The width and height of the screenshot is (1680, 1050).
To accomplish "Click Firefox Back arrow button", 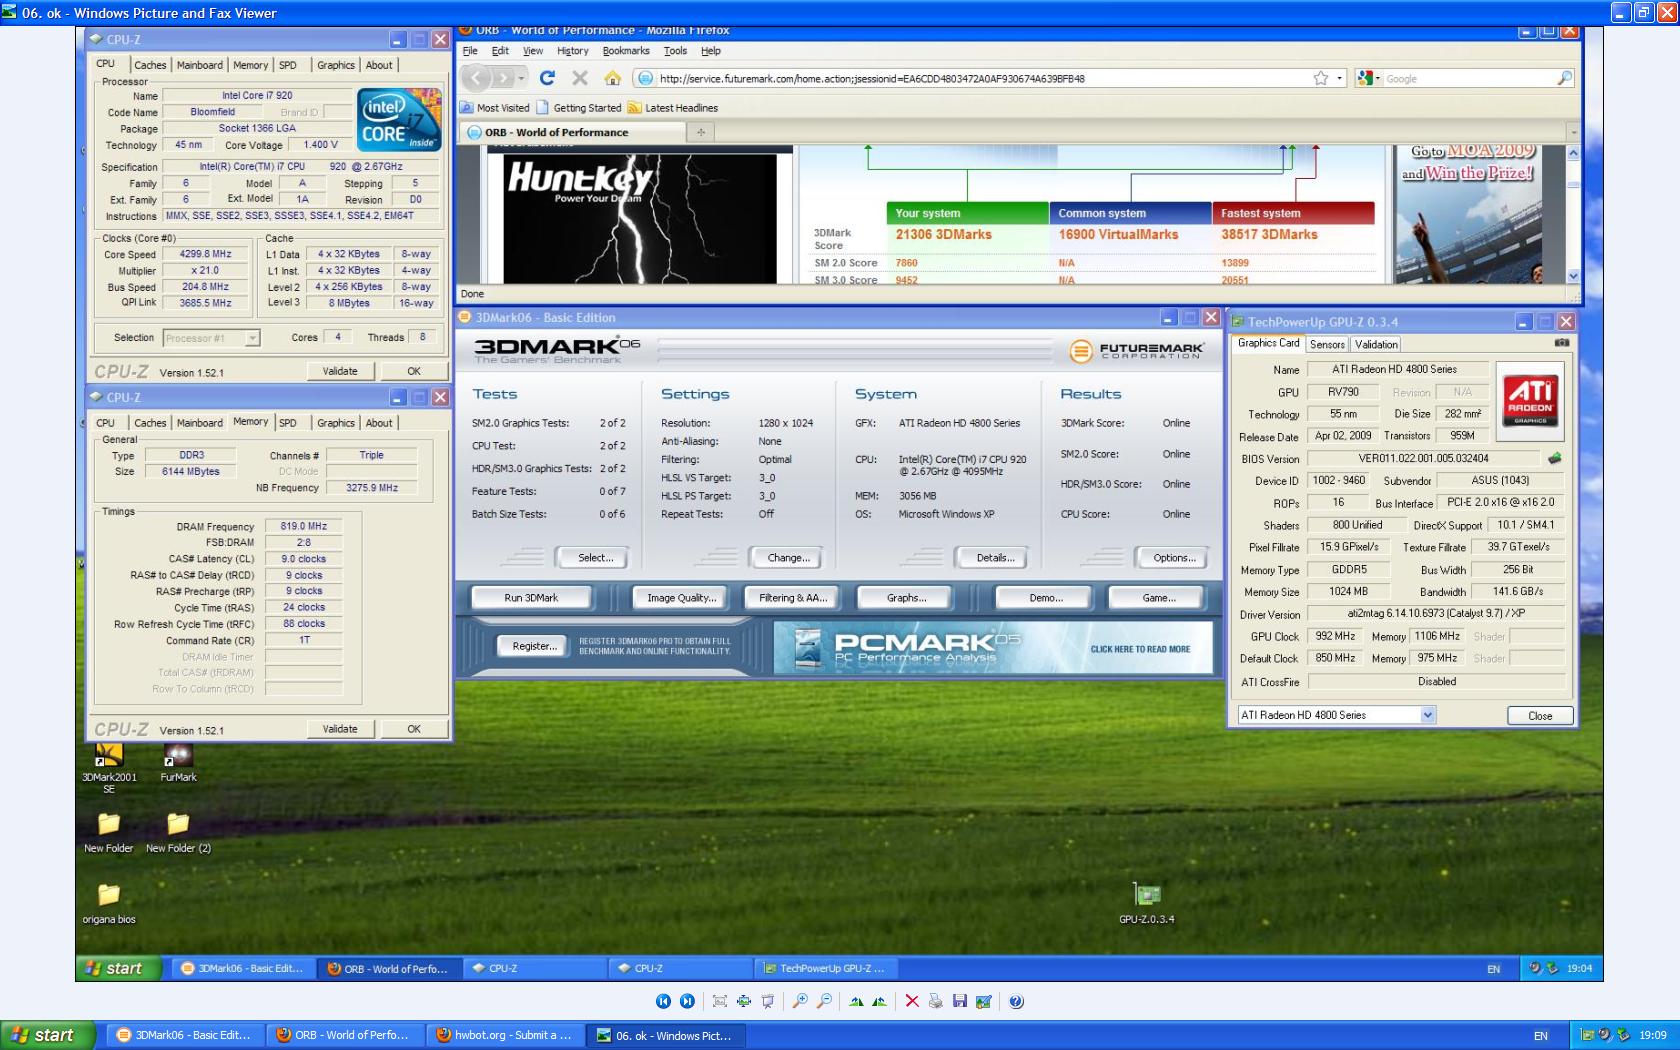I will [478, 78].
